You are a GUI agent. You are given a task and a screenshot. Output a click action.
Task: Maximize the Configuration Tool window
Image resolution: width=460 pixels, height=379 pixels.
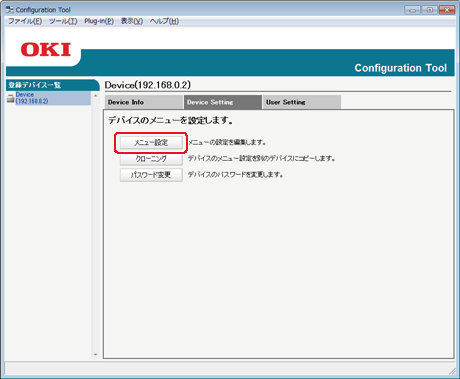tap(430, 10)
